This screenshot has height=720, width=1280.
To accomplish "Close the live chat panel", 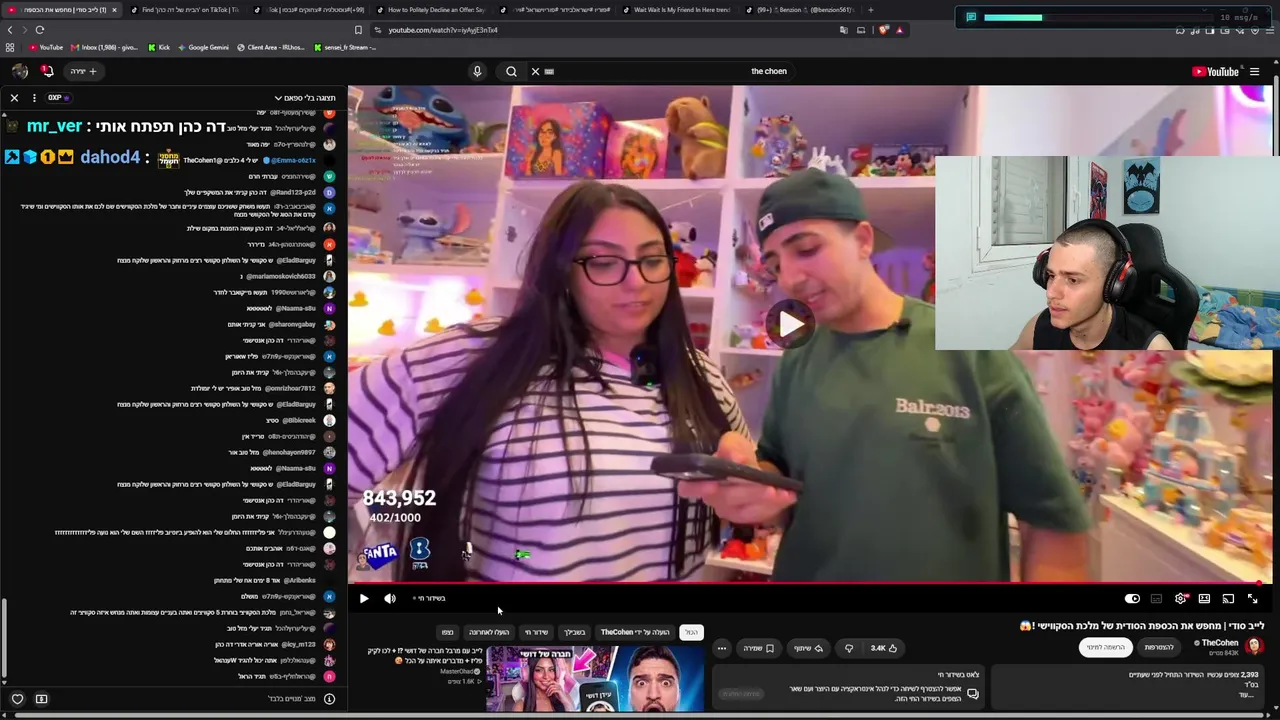I will pyautogui.click(x=14, y=98).
